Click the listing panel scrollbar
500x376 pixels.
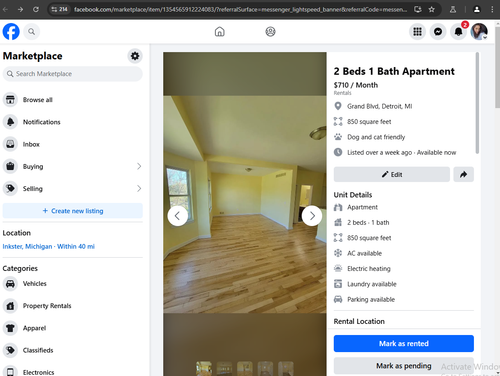click(477, 103)
